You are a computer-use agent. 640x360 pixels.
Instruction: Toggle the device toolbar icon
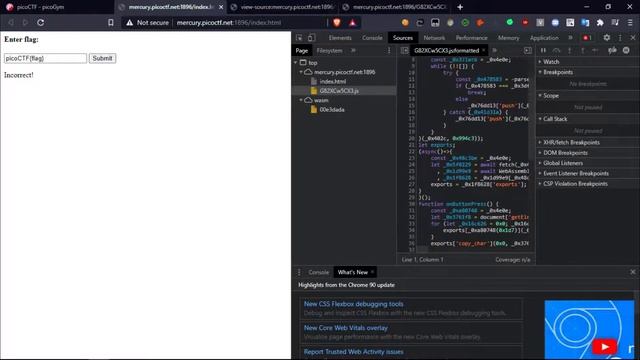311,38
